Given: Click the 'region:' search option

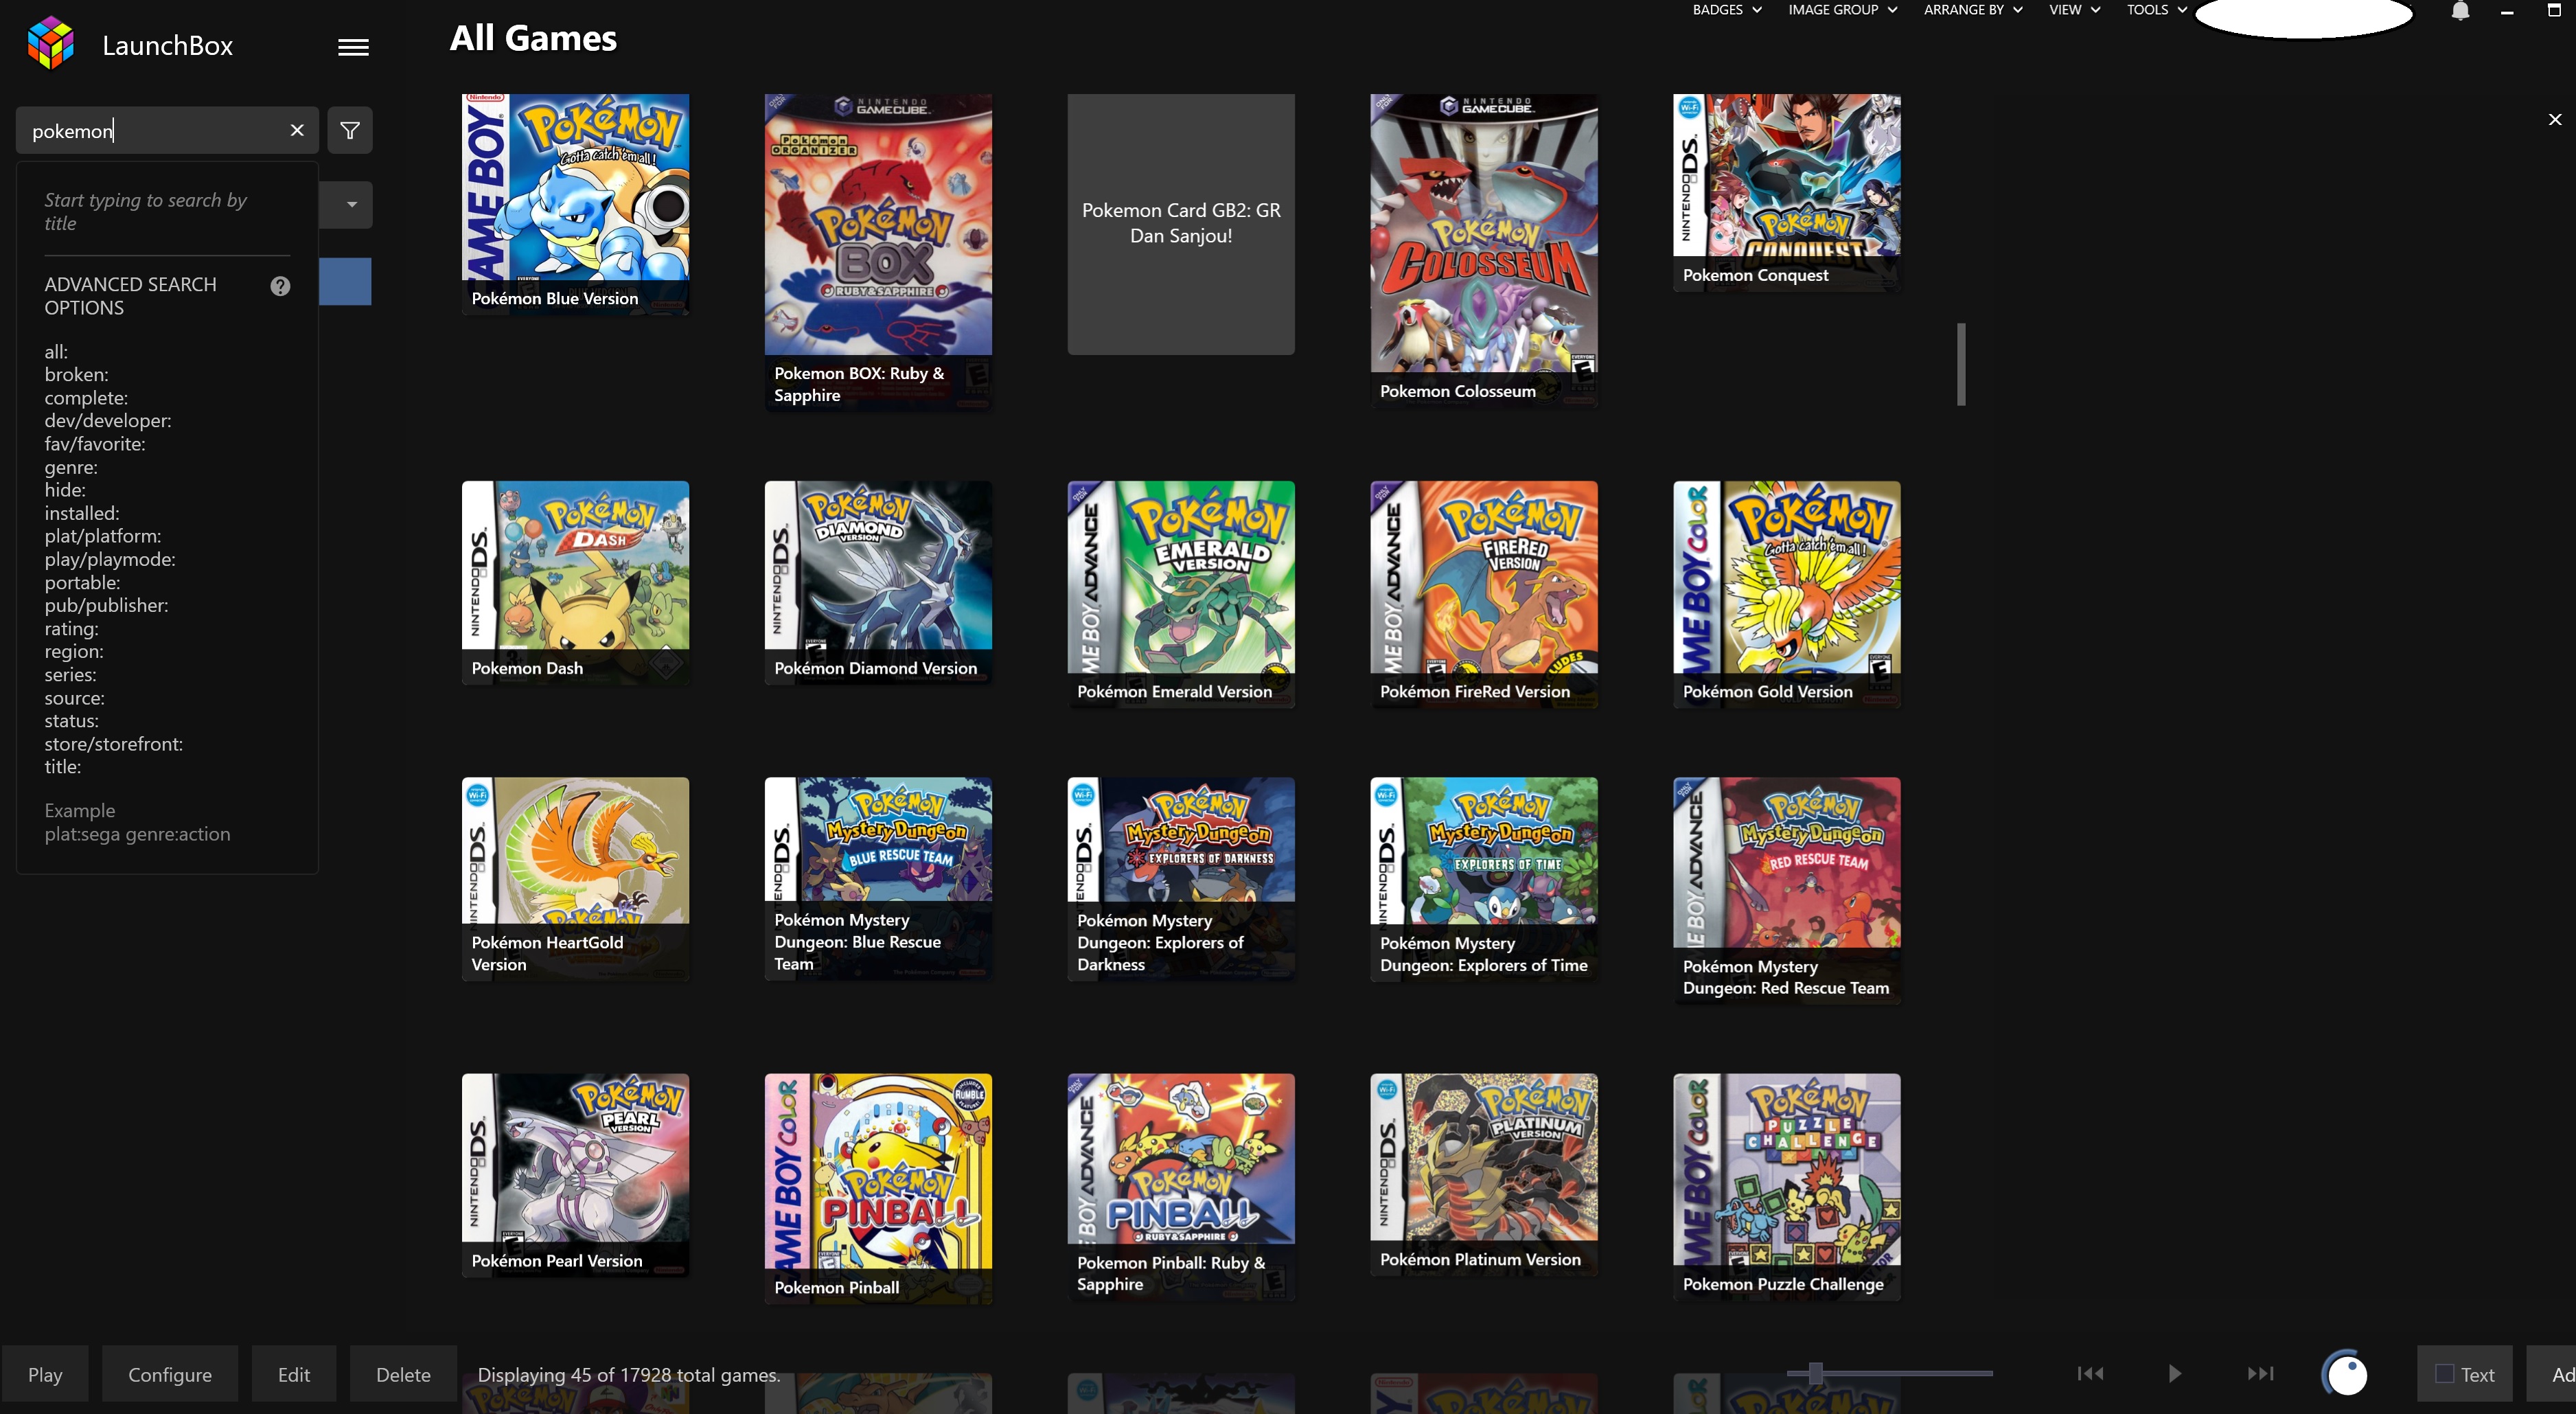Looking at the screenshot, I should click(x=74, y=652).
